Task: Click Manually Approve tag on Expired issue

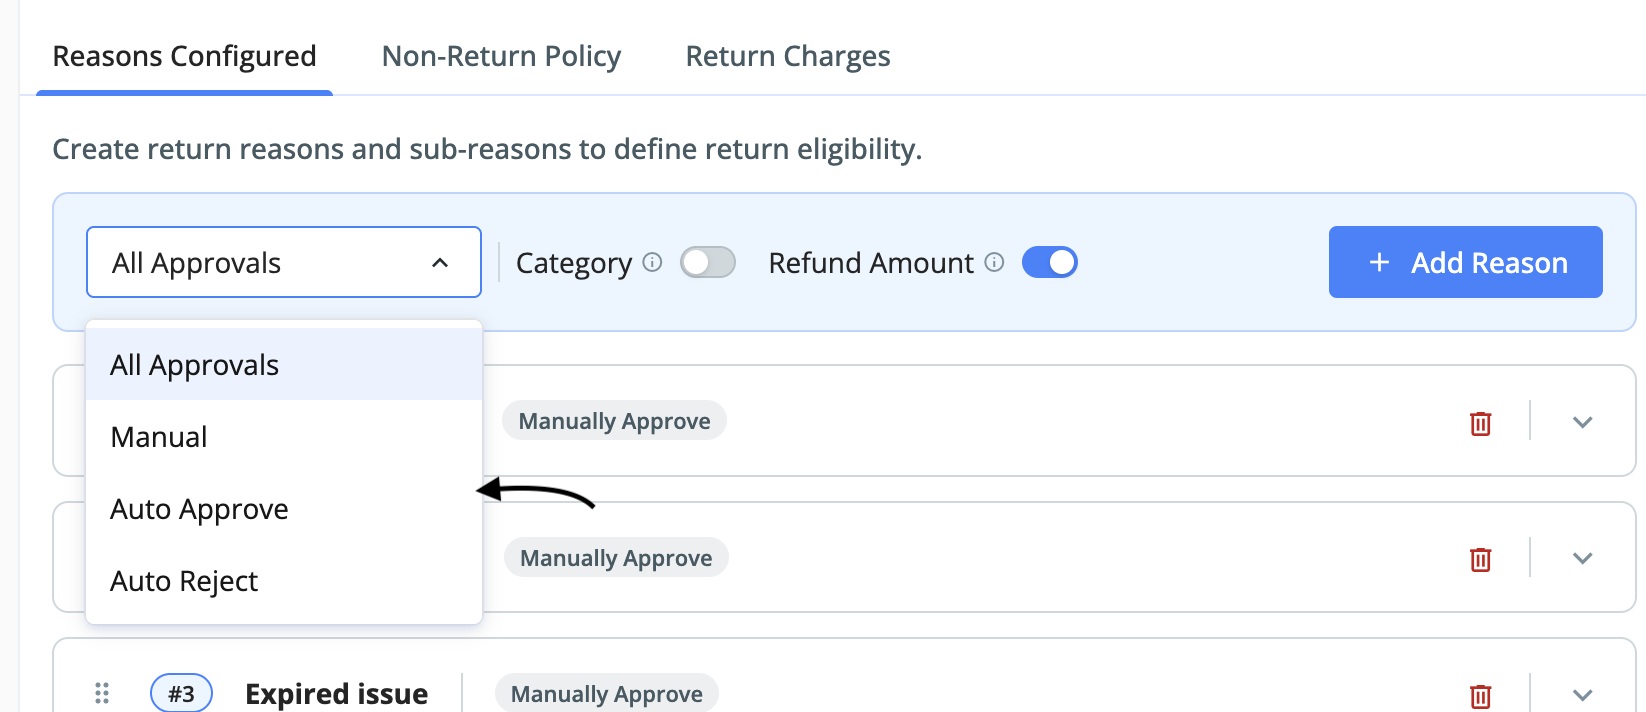Action: [607, 693]
